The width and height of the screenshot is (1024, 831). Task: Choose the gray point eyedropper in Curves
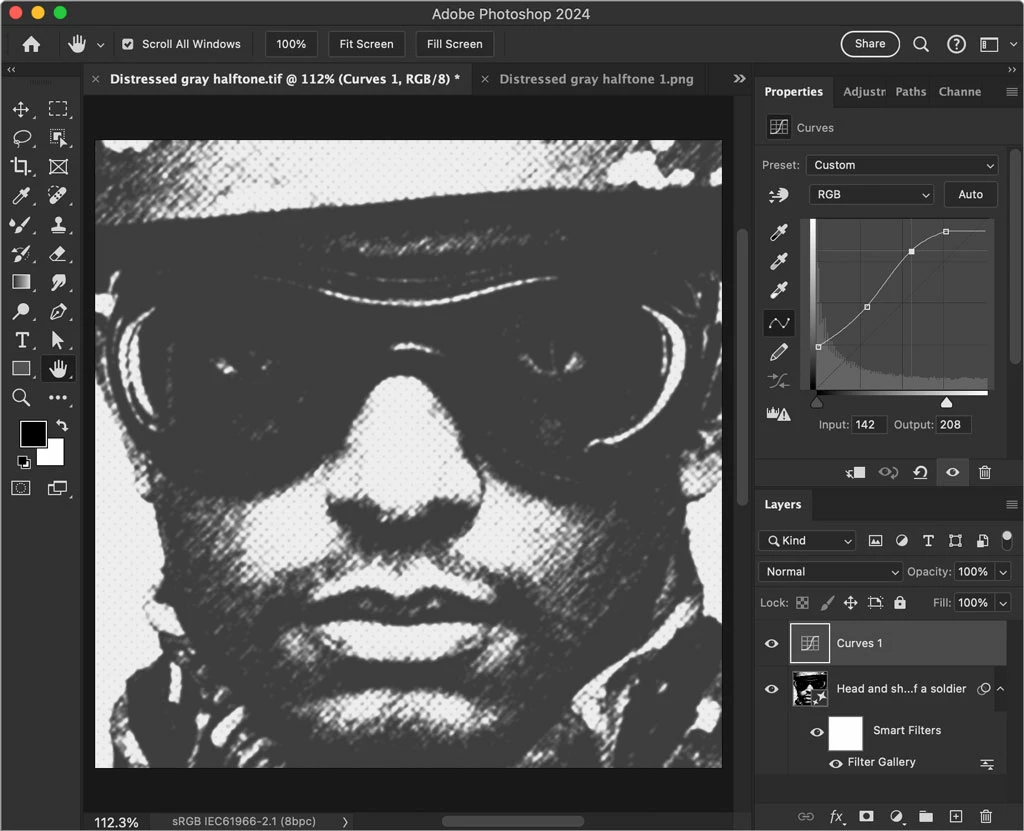coord(778,261)
